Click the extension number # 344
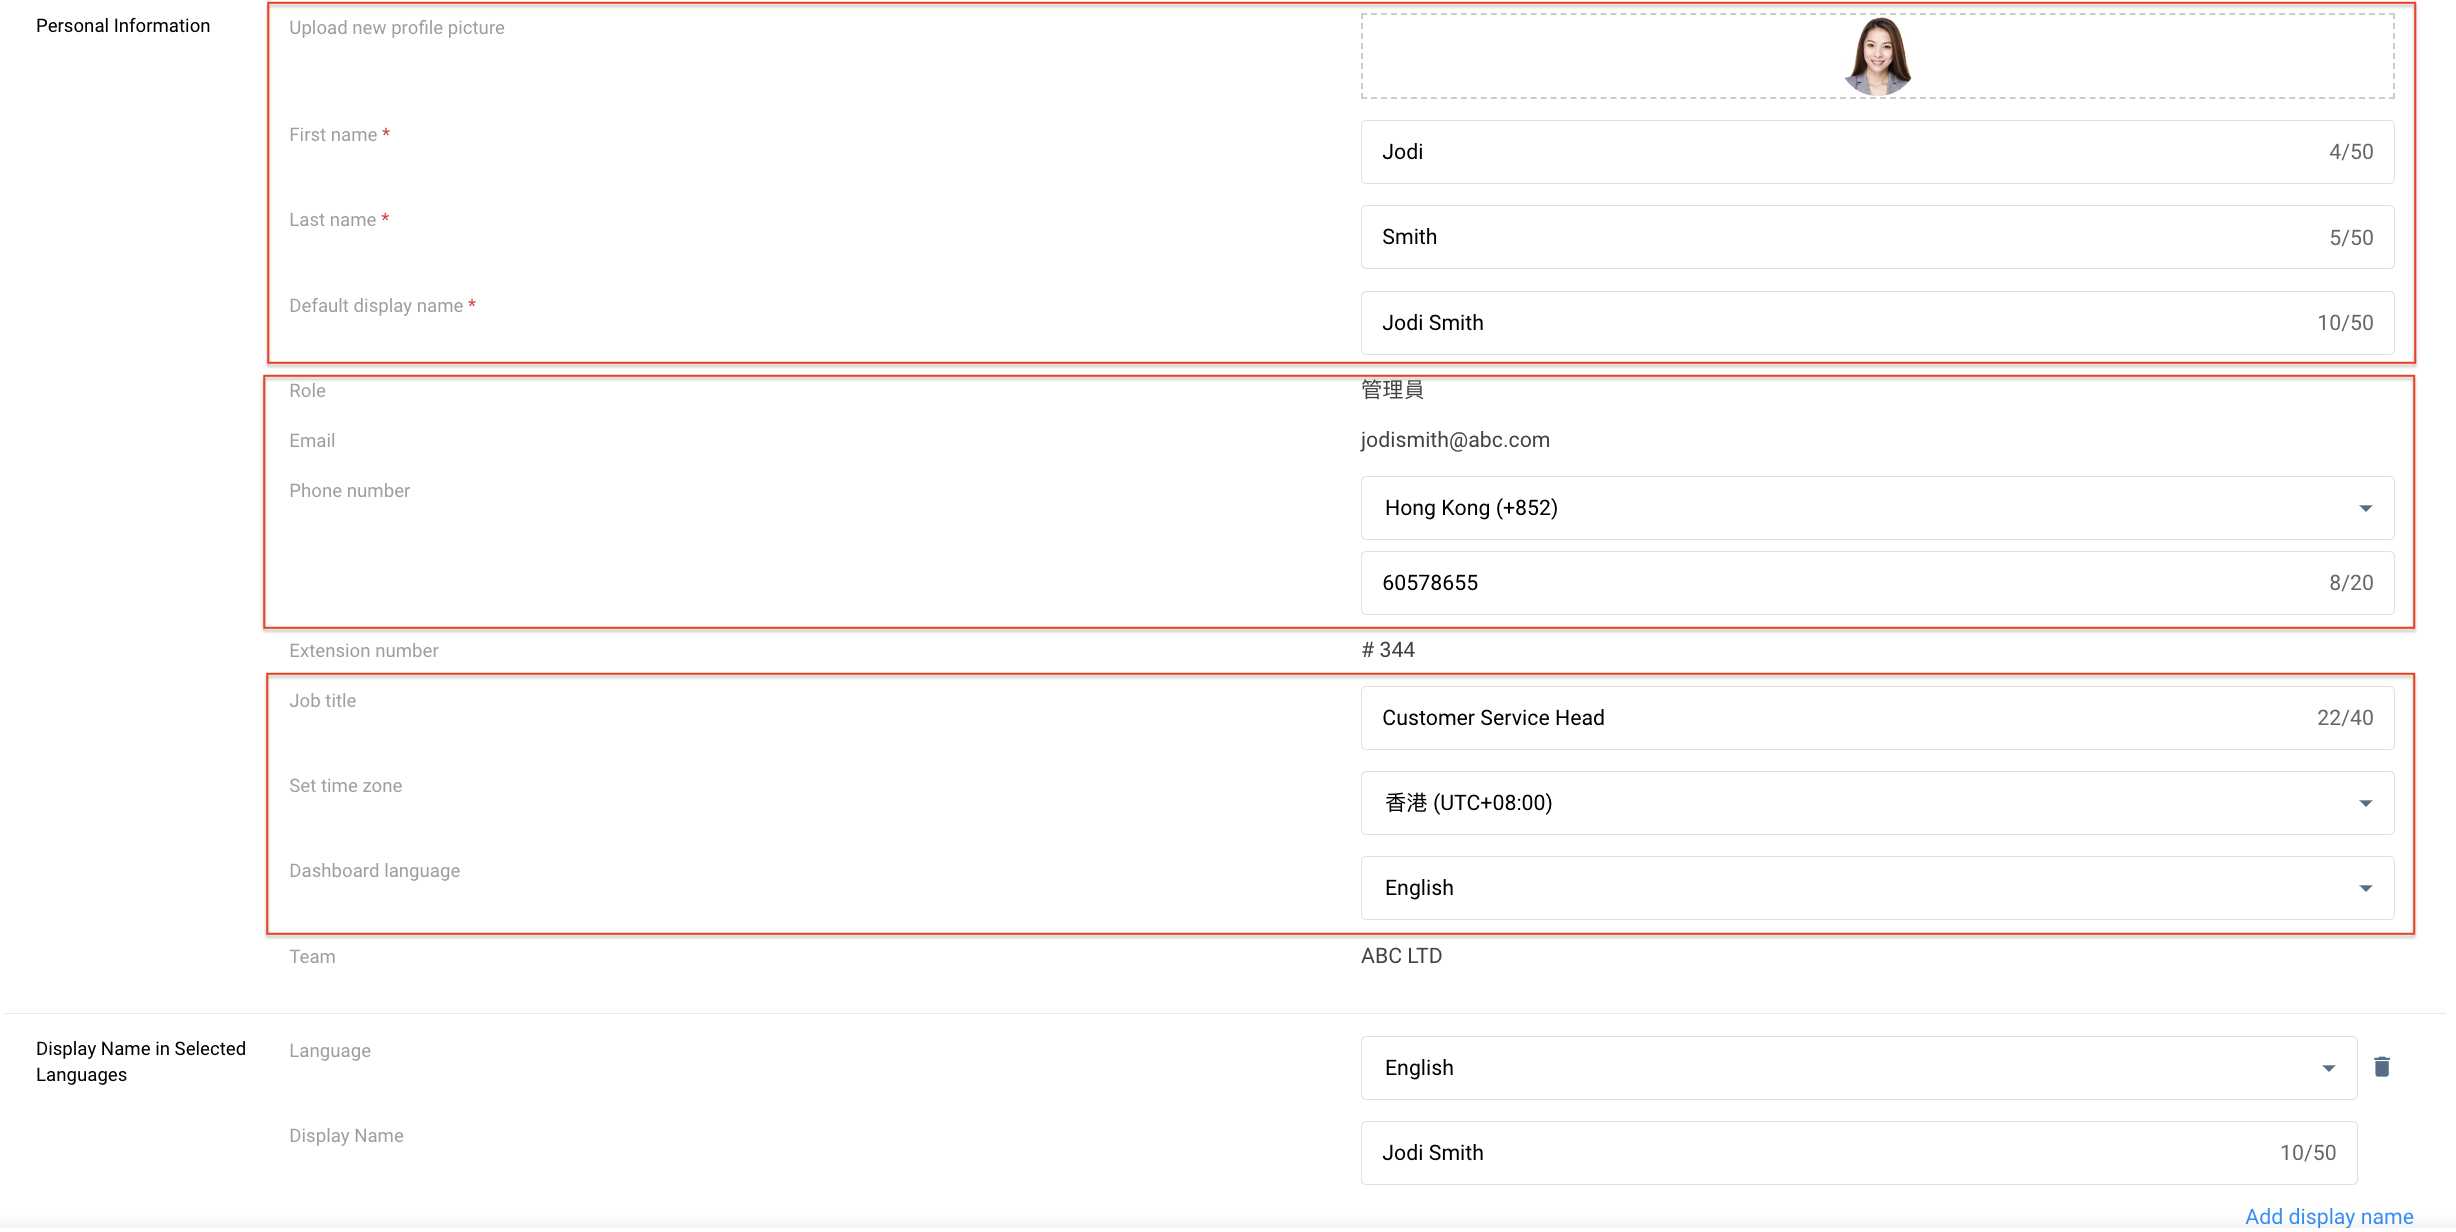Image resolution: width=2456 pixels, height=1232 pixels. (x=1388, y=650)
